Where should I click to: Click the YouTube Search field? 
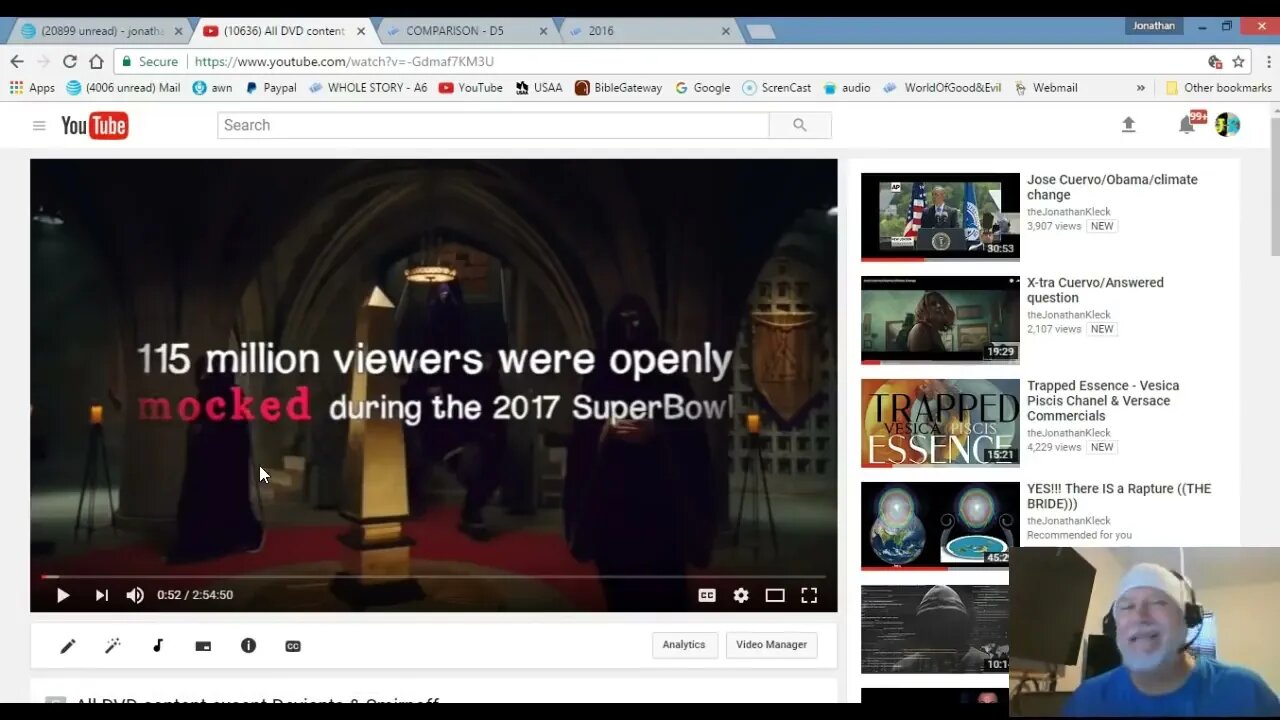(x=493, y=125)
